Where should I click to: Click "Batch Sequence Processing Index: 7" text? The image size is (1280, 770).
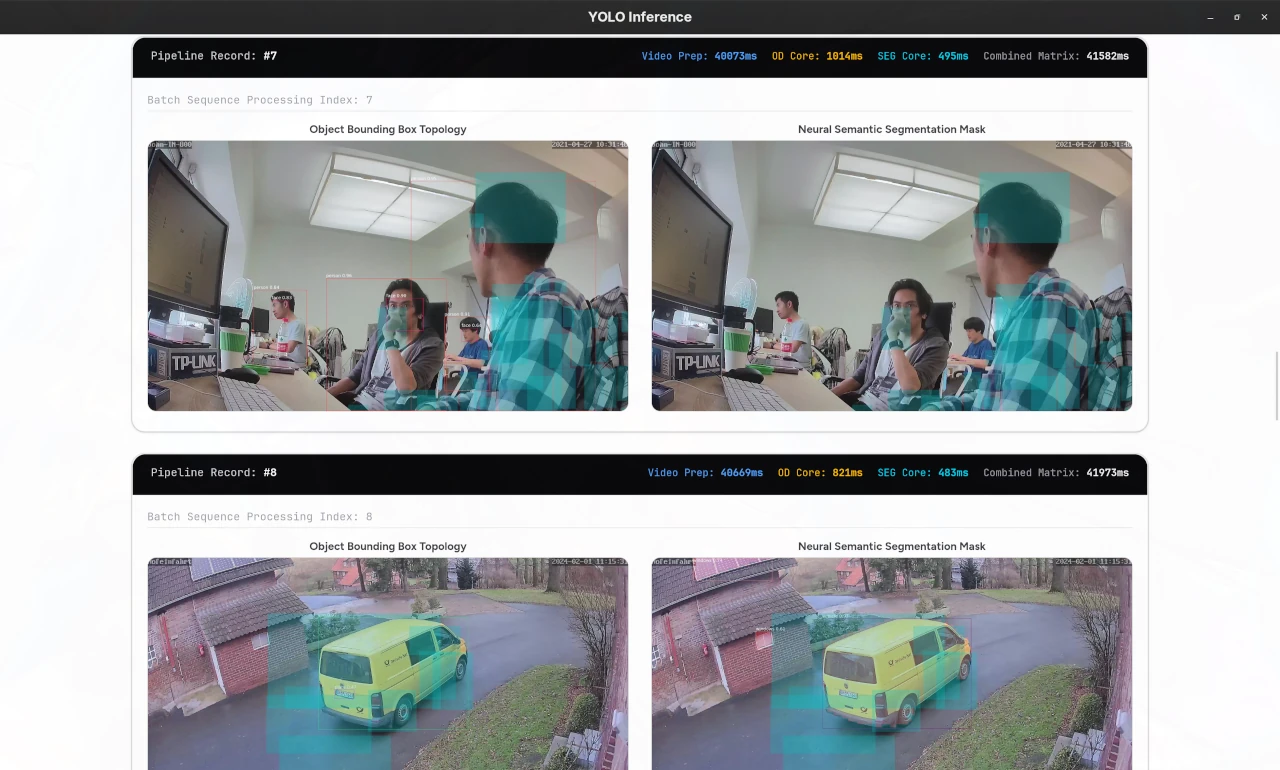click(260, 100)
